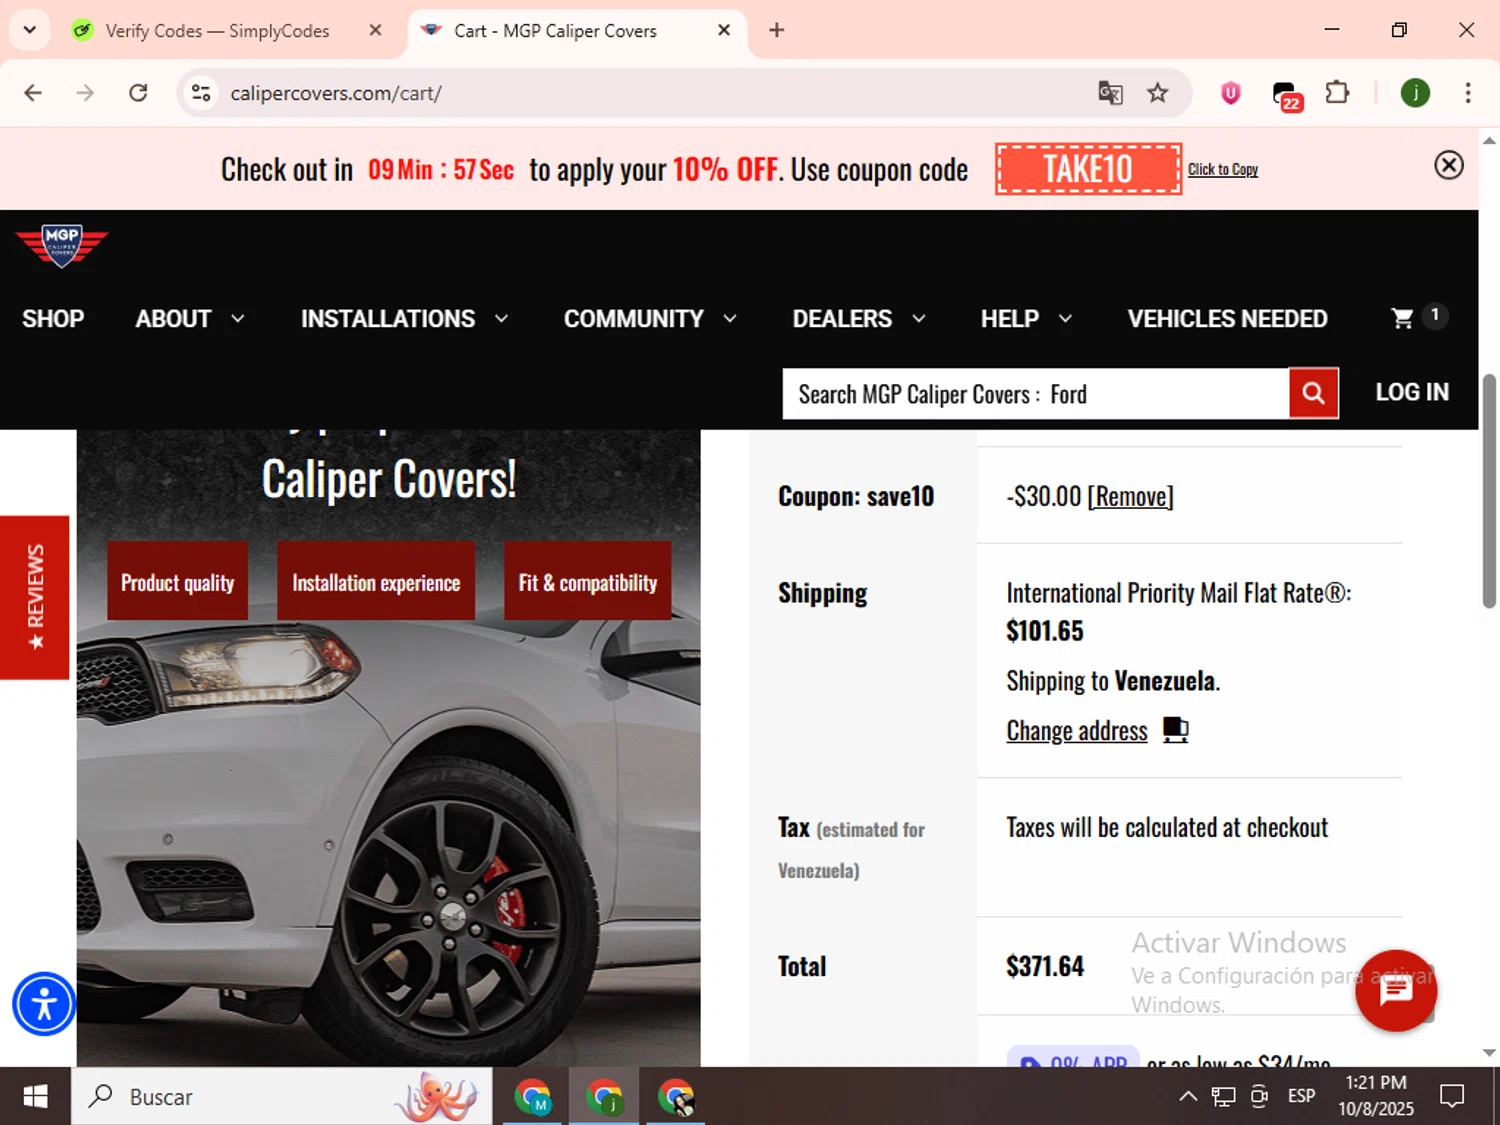The image size is (1500, 1125).
Task: Open the Windows Start menu
Action: [35, 1097]
